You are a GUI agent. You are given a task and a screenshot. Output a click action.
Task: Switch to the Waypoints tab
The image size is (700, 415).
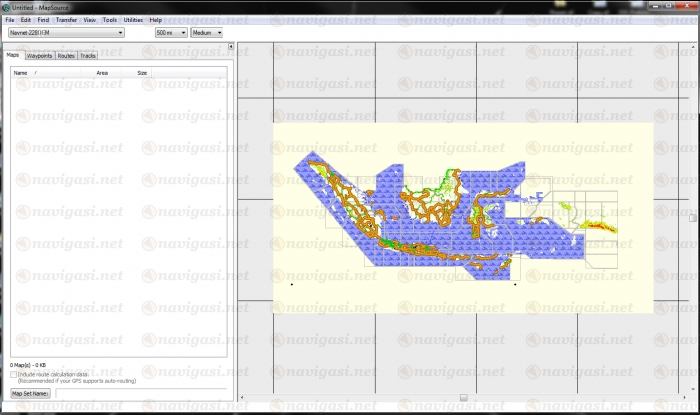39,56
